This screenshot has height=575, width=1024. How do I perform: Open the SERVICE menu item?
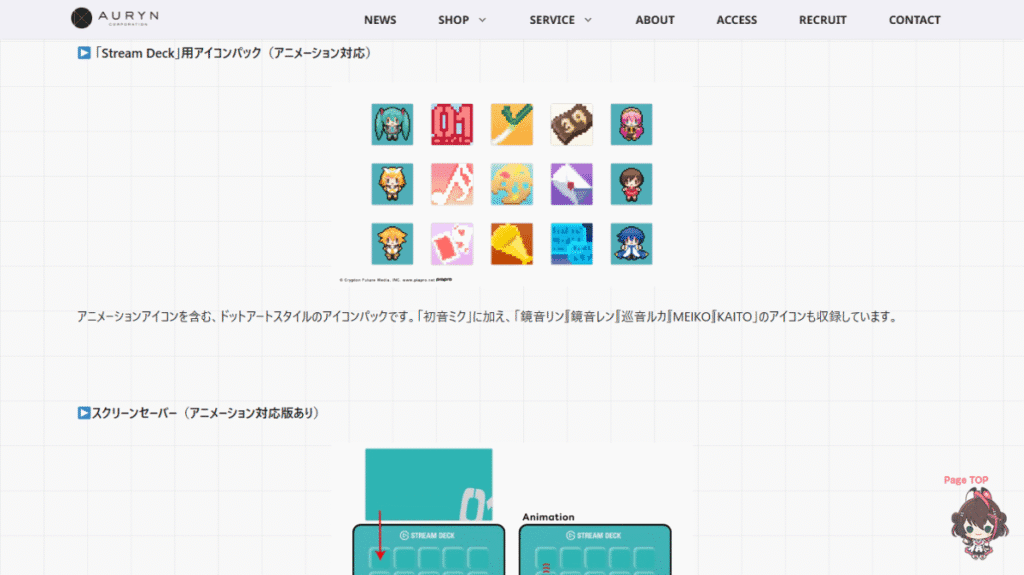coord(552,20)
